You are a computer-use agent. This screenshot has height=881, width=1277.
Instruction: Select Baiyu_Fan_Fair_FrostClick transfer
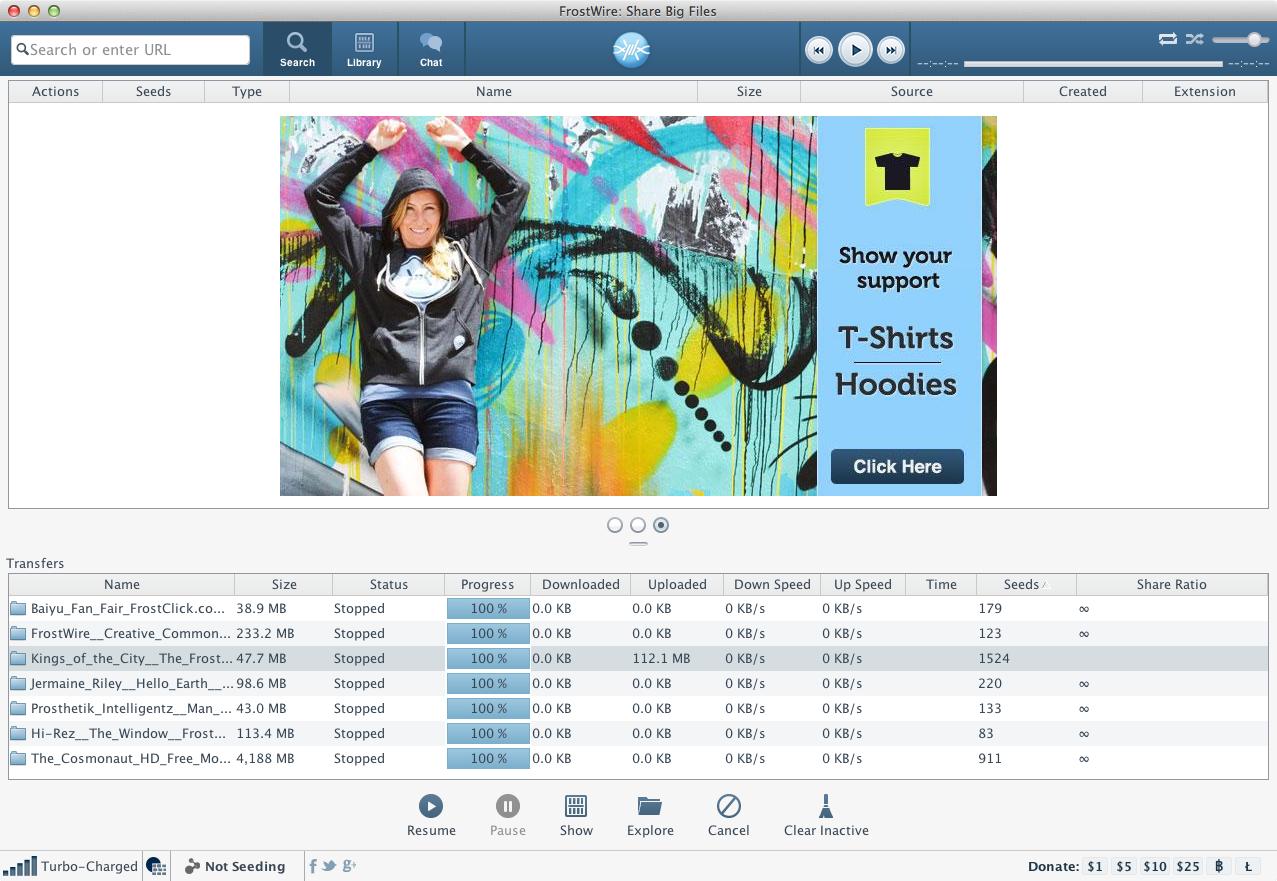coord(638,608)
